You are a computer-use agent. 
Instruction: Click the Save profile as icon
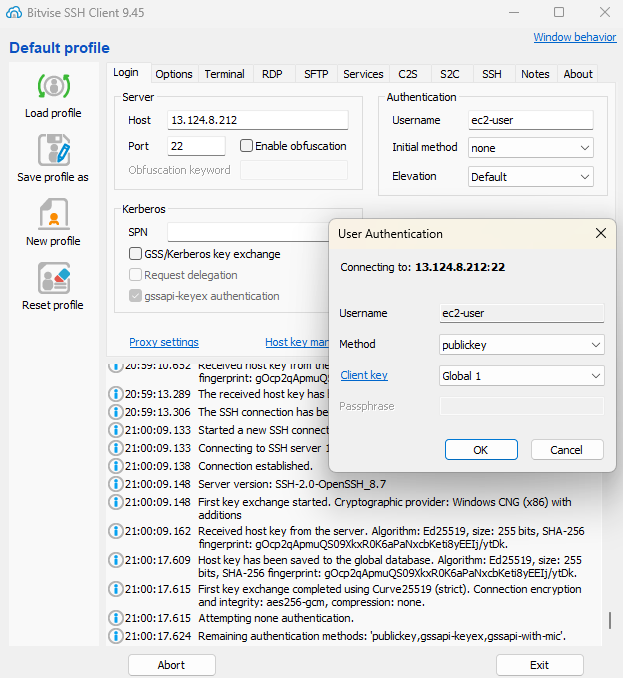coord(54,150)
